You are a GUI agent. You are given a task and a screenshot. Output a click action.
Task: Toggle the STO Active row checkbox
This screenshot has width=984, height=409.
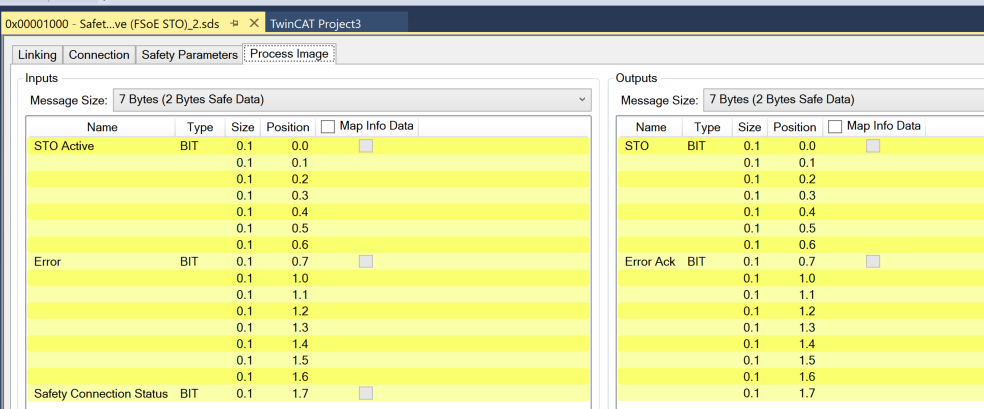366,146
